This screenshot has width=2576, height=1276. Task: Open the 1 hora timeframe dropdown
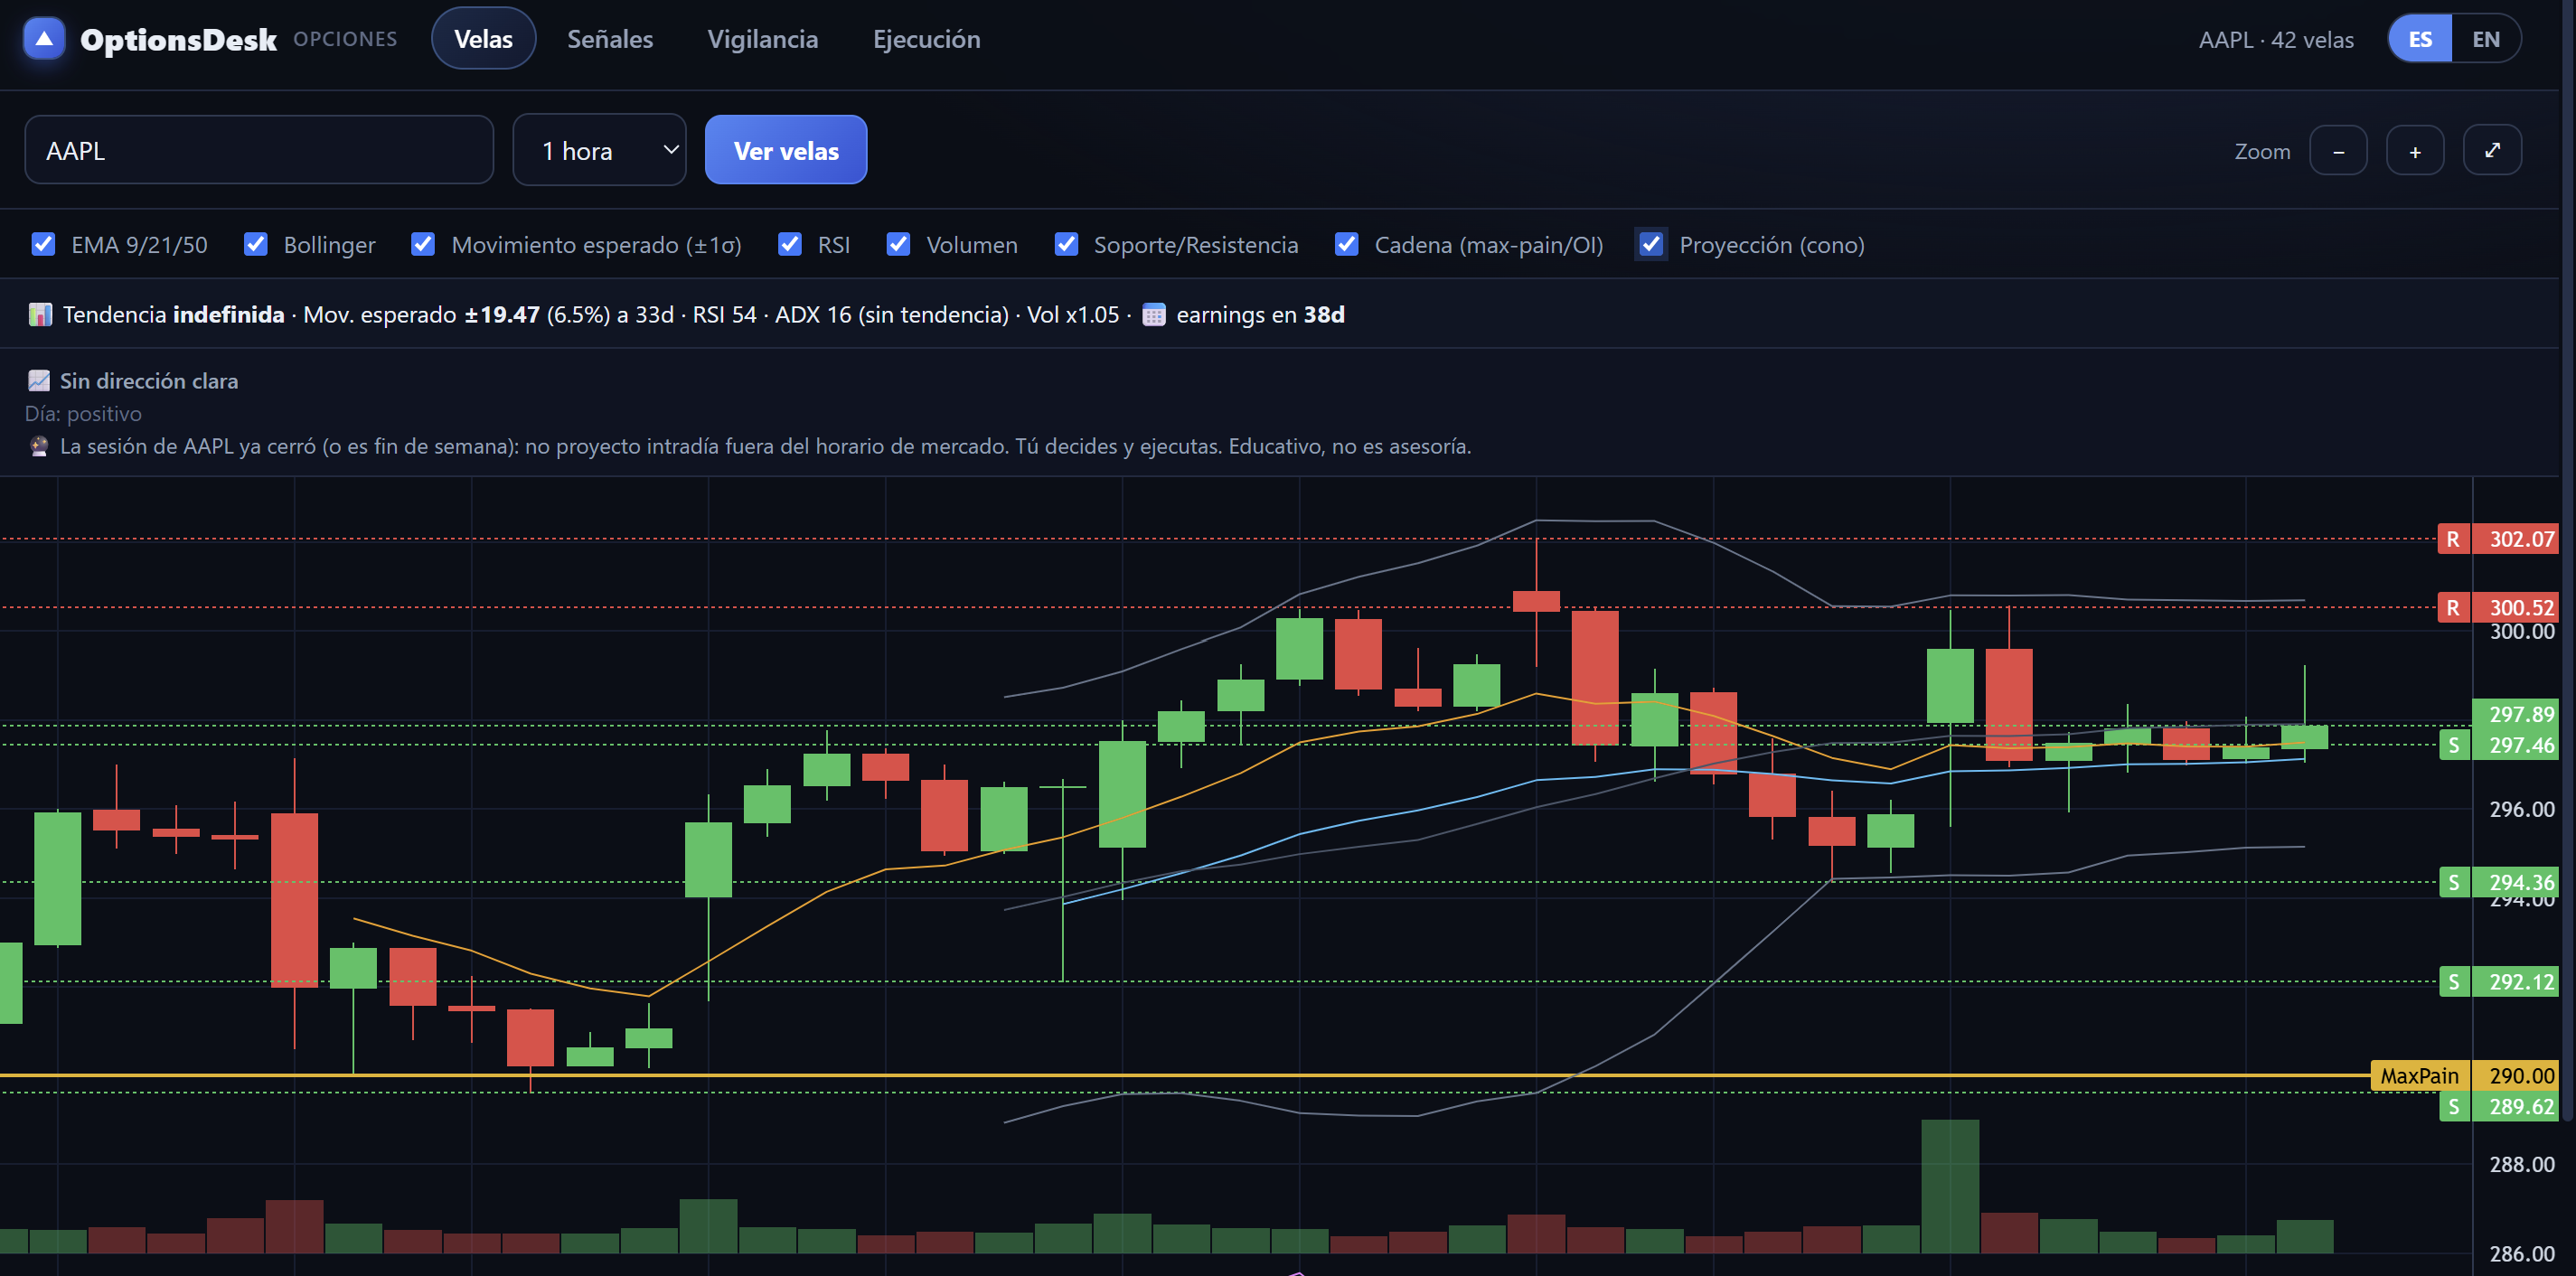tap(599, 150)
